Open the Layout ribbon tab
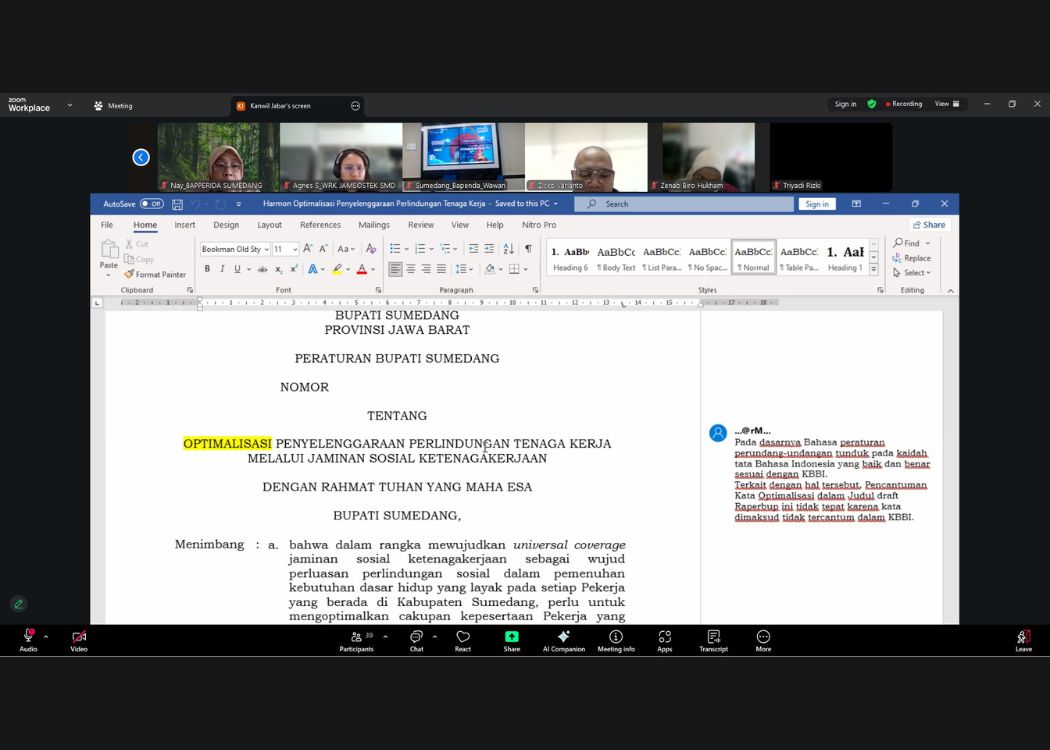 pos(269,225)
